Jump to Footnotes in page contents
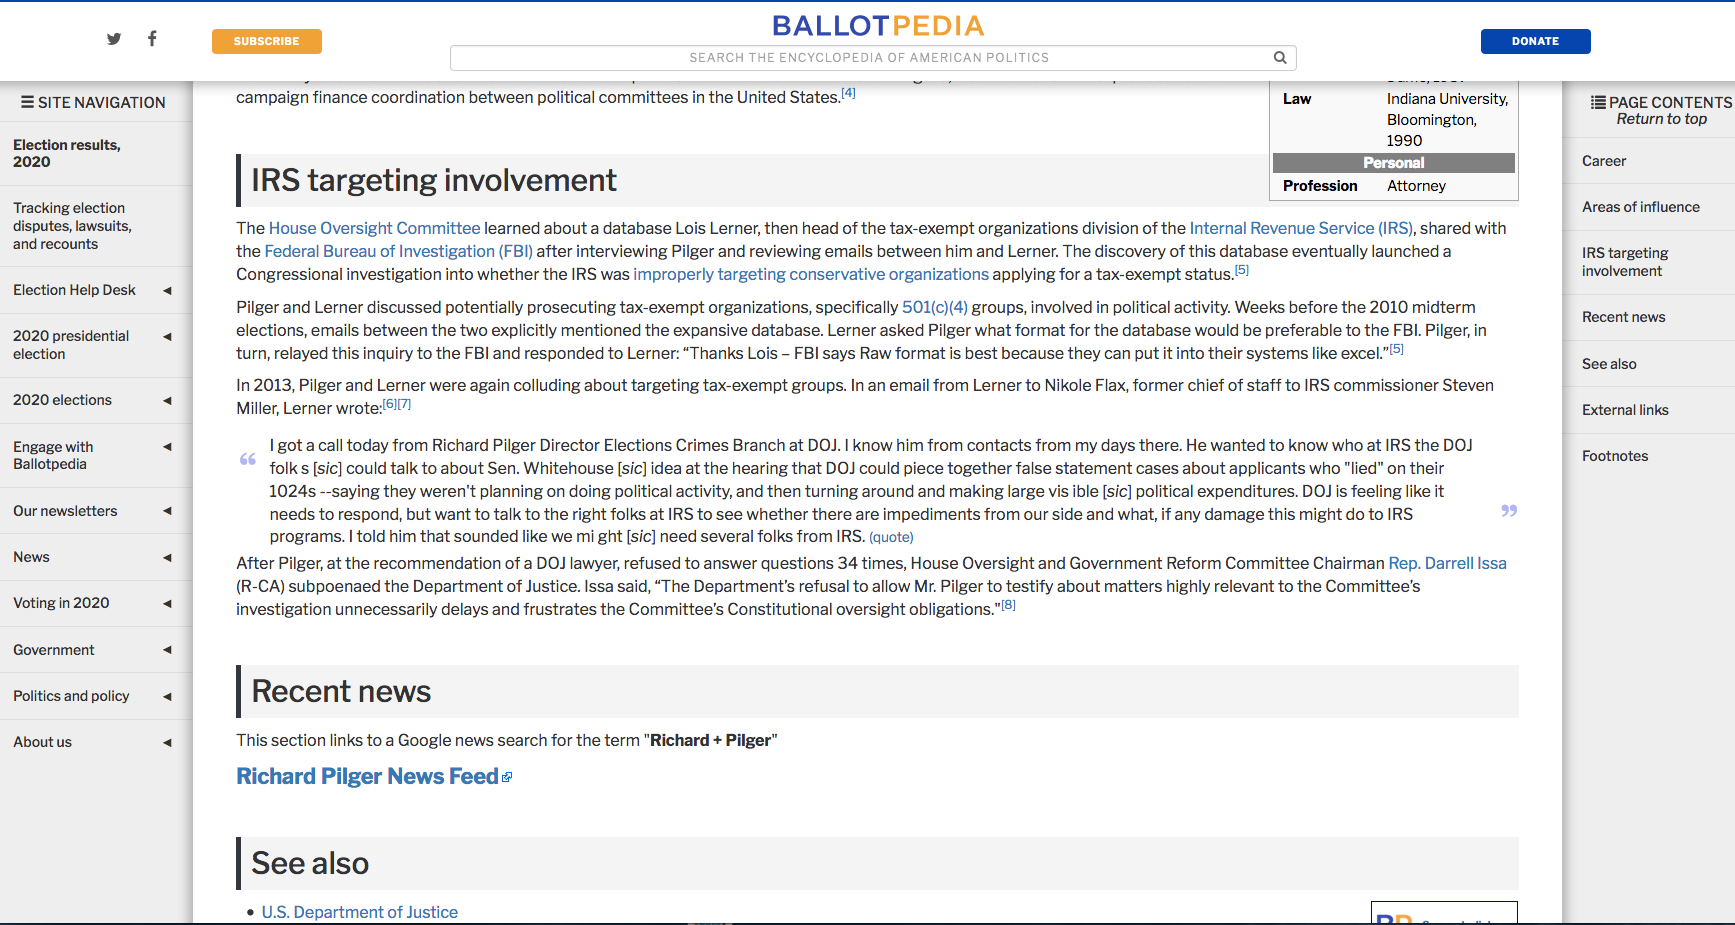1735x925 pixels. [1614, 456]
